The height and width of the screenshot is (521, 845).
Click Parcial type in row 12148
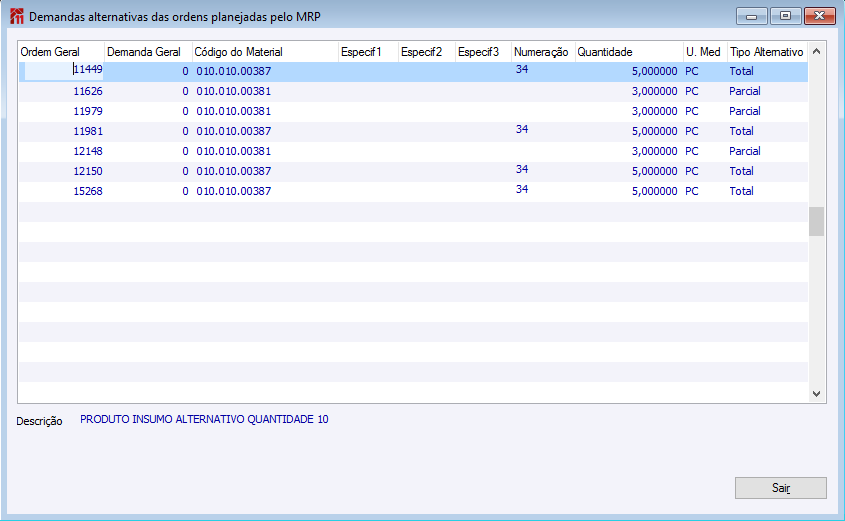pyautogui.click(x=745, y=151)
